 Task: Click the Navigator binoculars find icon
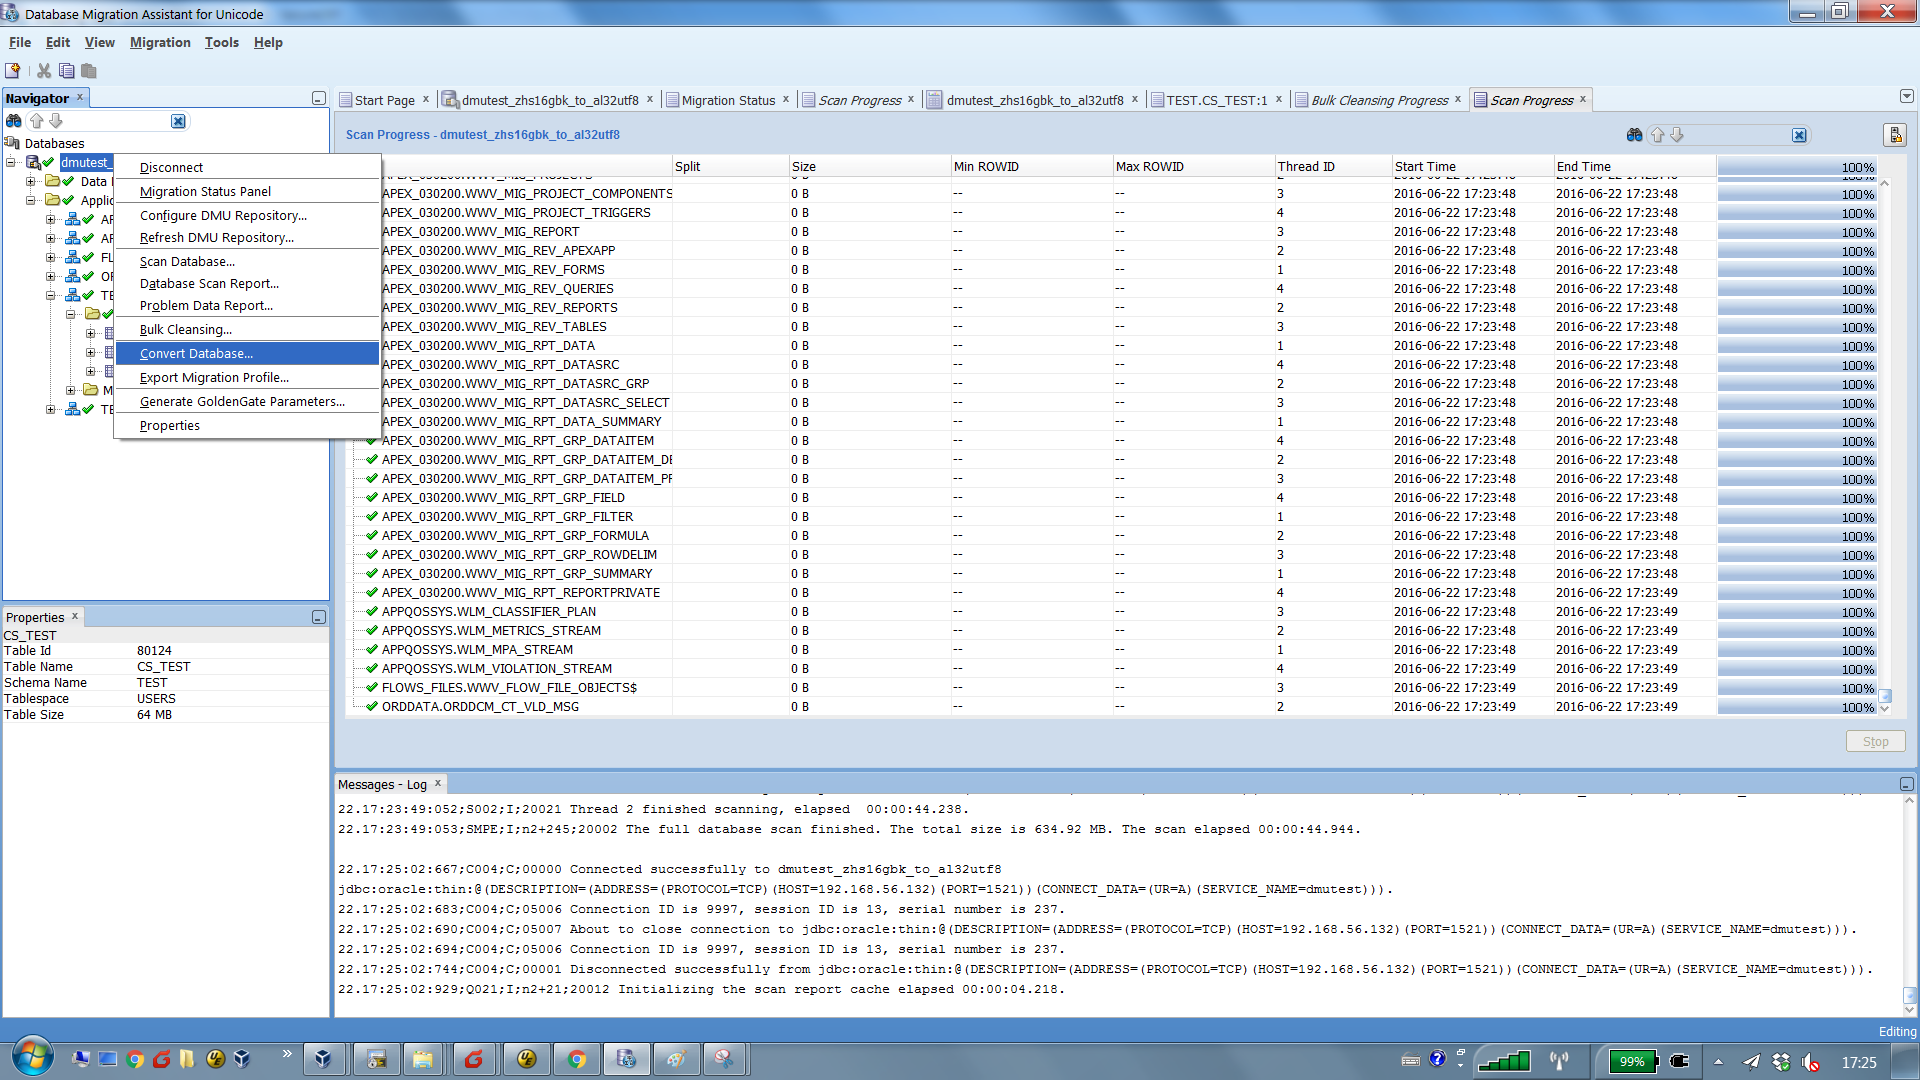tap(14, 121)
